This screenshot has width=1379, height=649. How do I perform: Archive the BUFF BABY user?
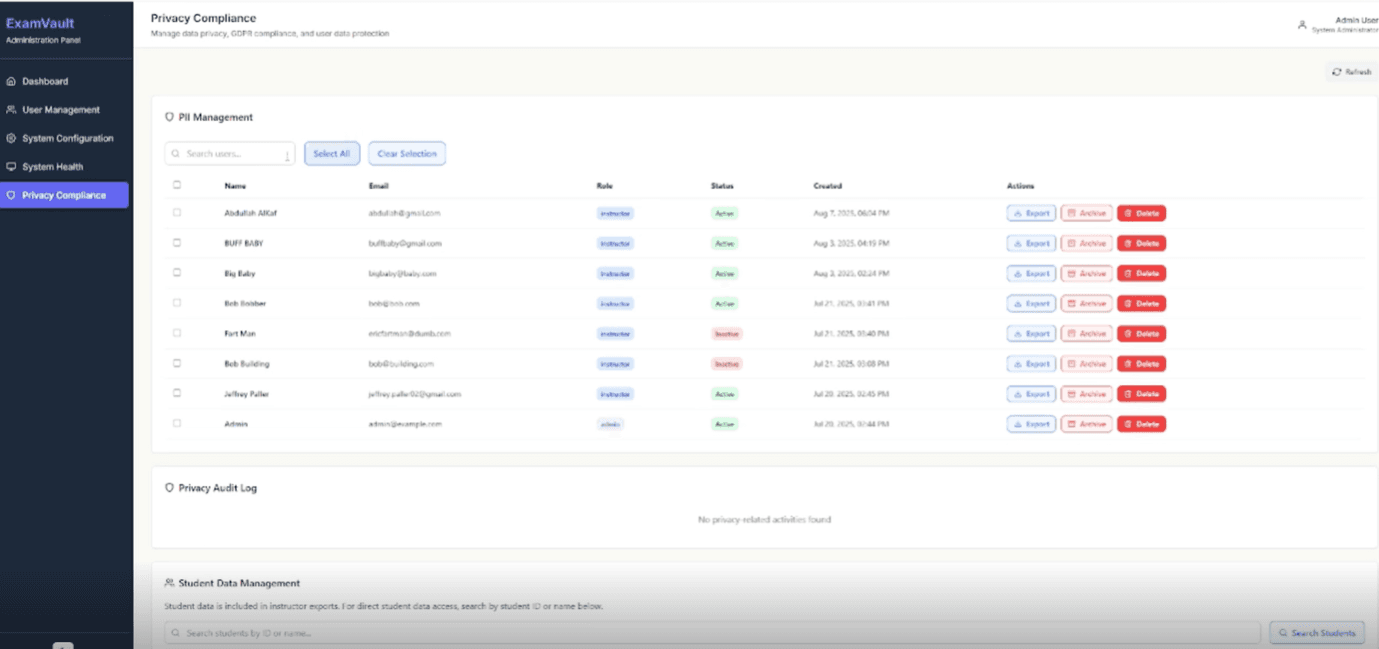click(x=1086, y=244)
